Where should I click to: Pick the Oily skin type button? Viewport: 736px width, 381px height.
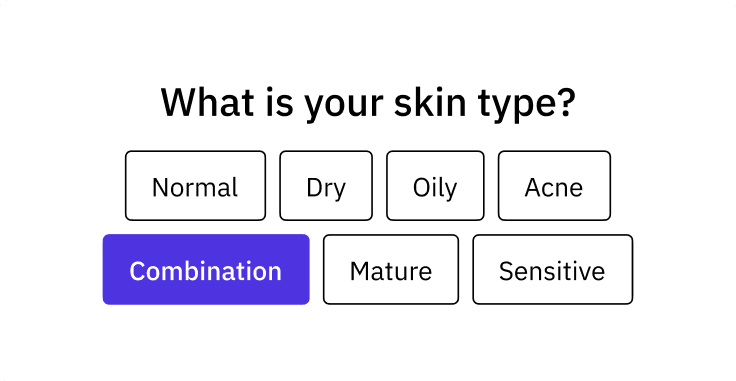(435, 186)
